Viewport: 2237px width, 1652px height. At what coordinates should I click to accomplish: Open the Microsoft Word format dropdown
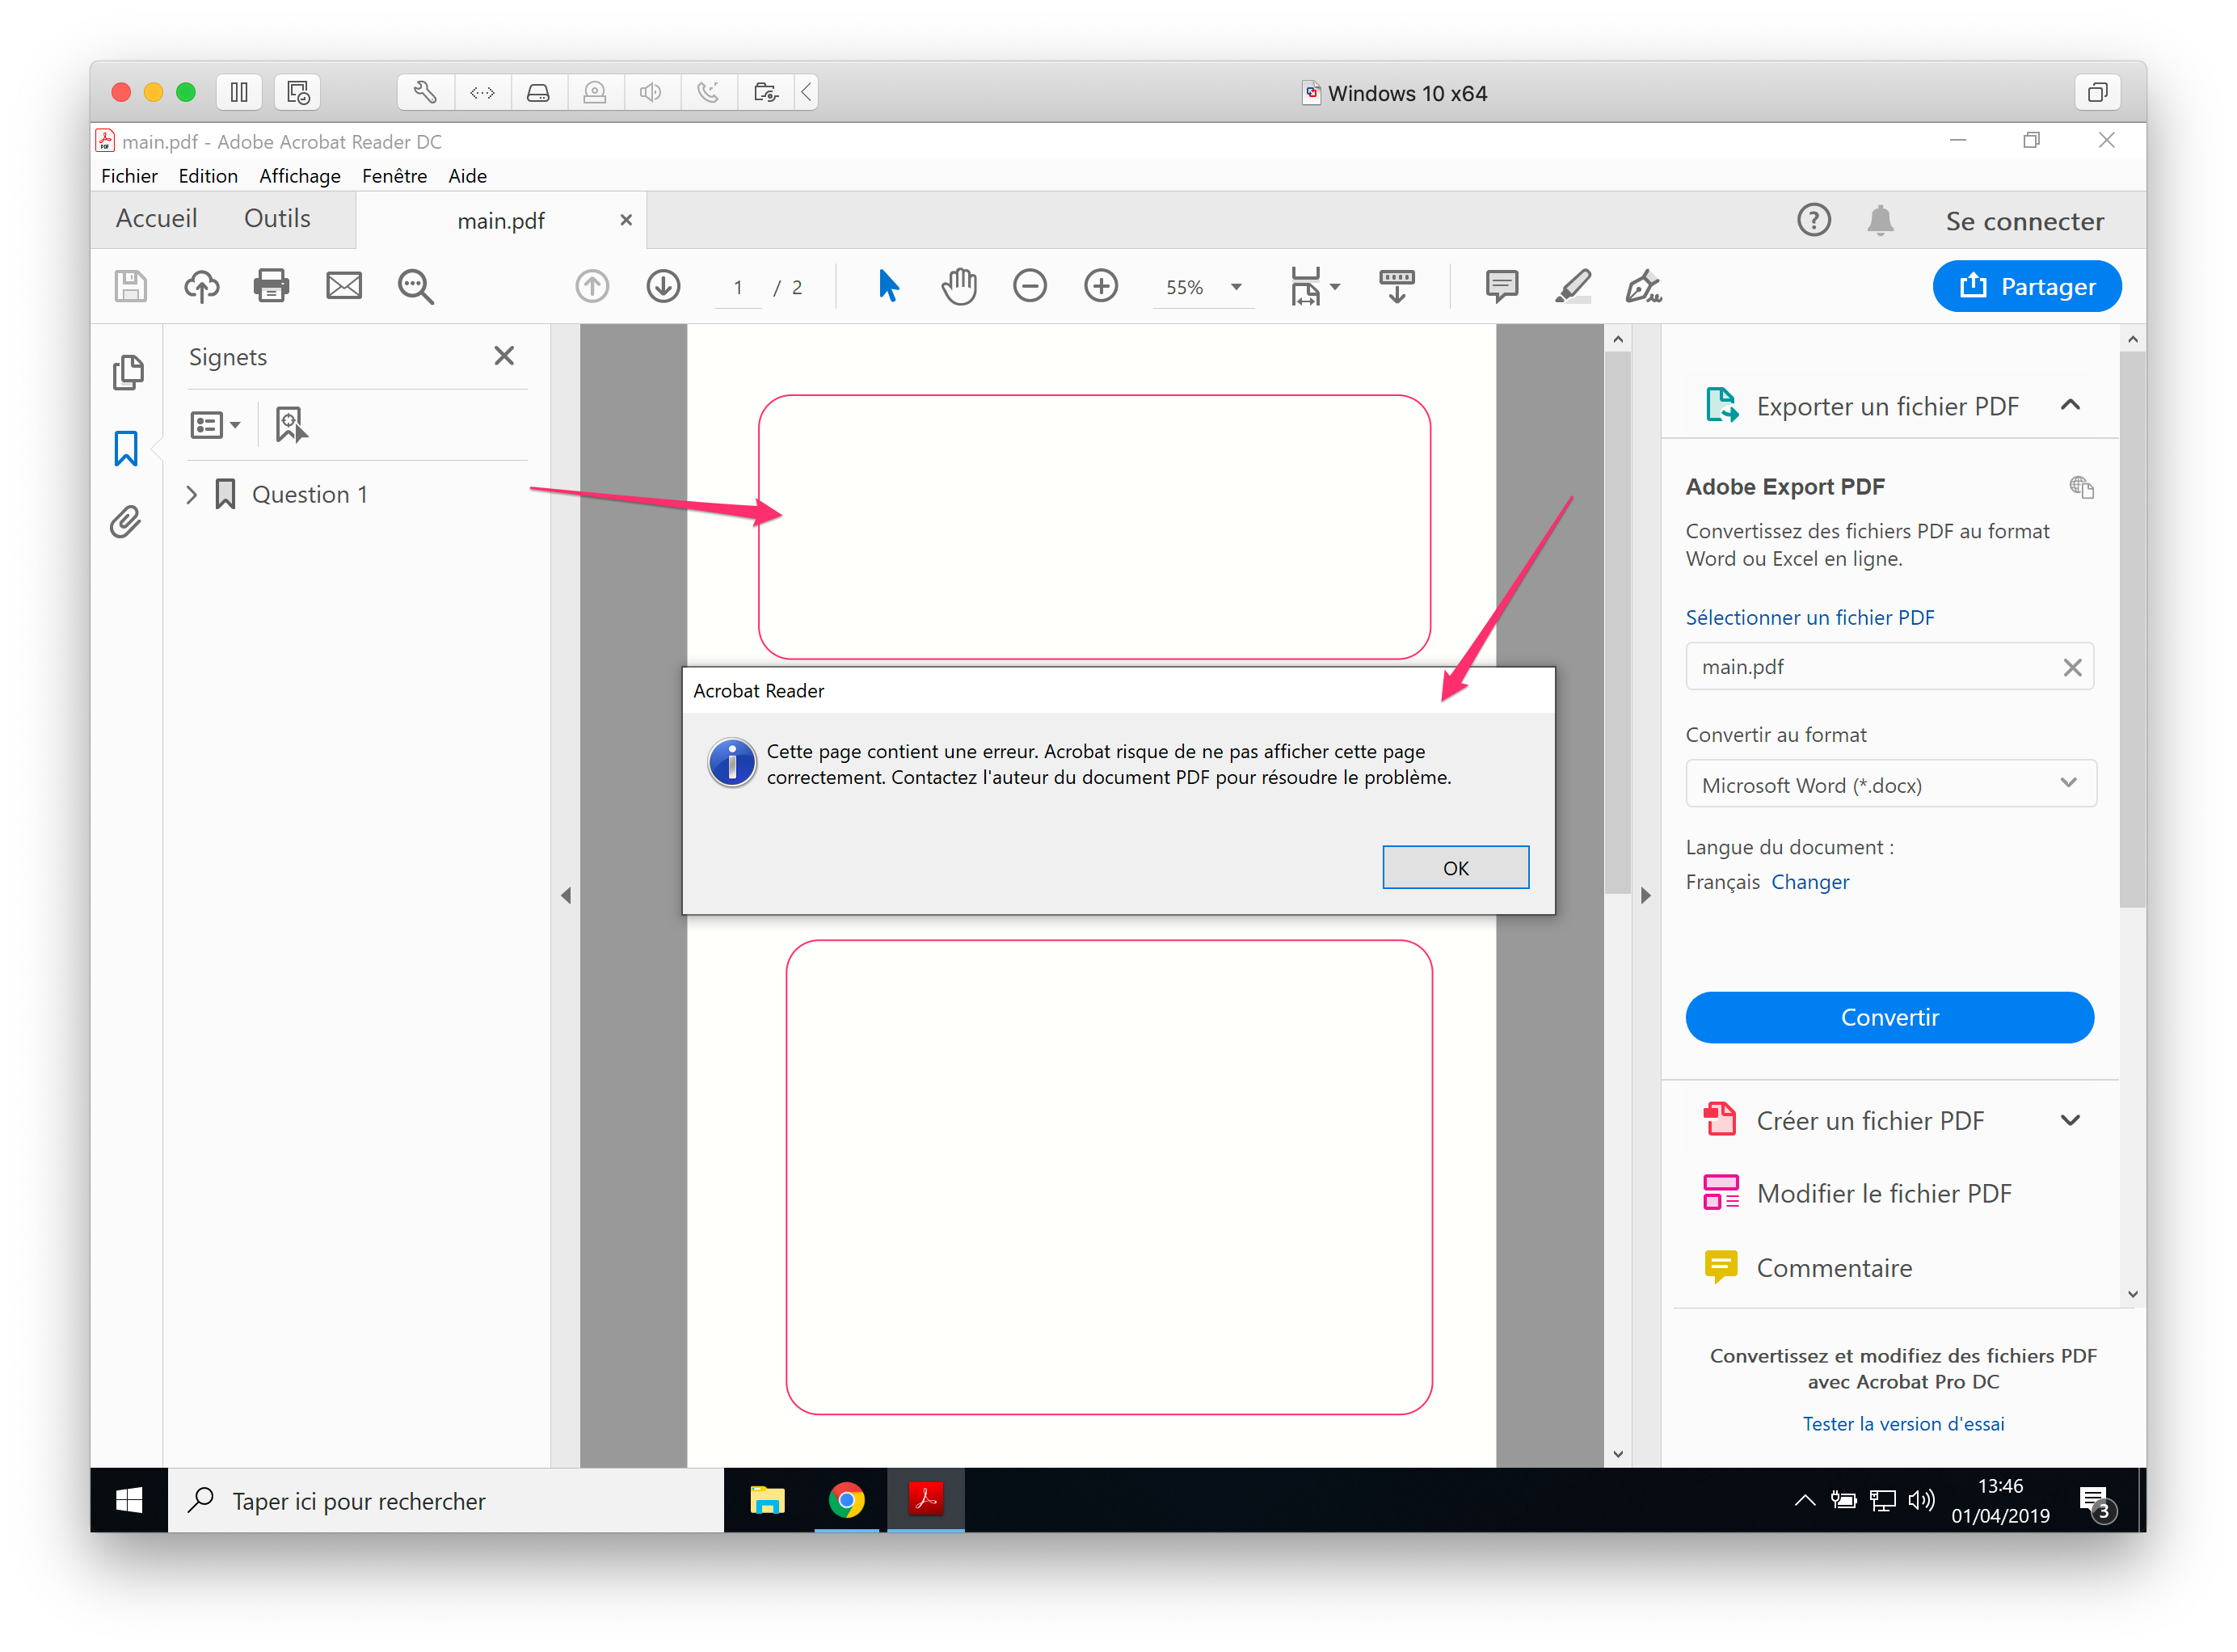(x=2068, y=784)
